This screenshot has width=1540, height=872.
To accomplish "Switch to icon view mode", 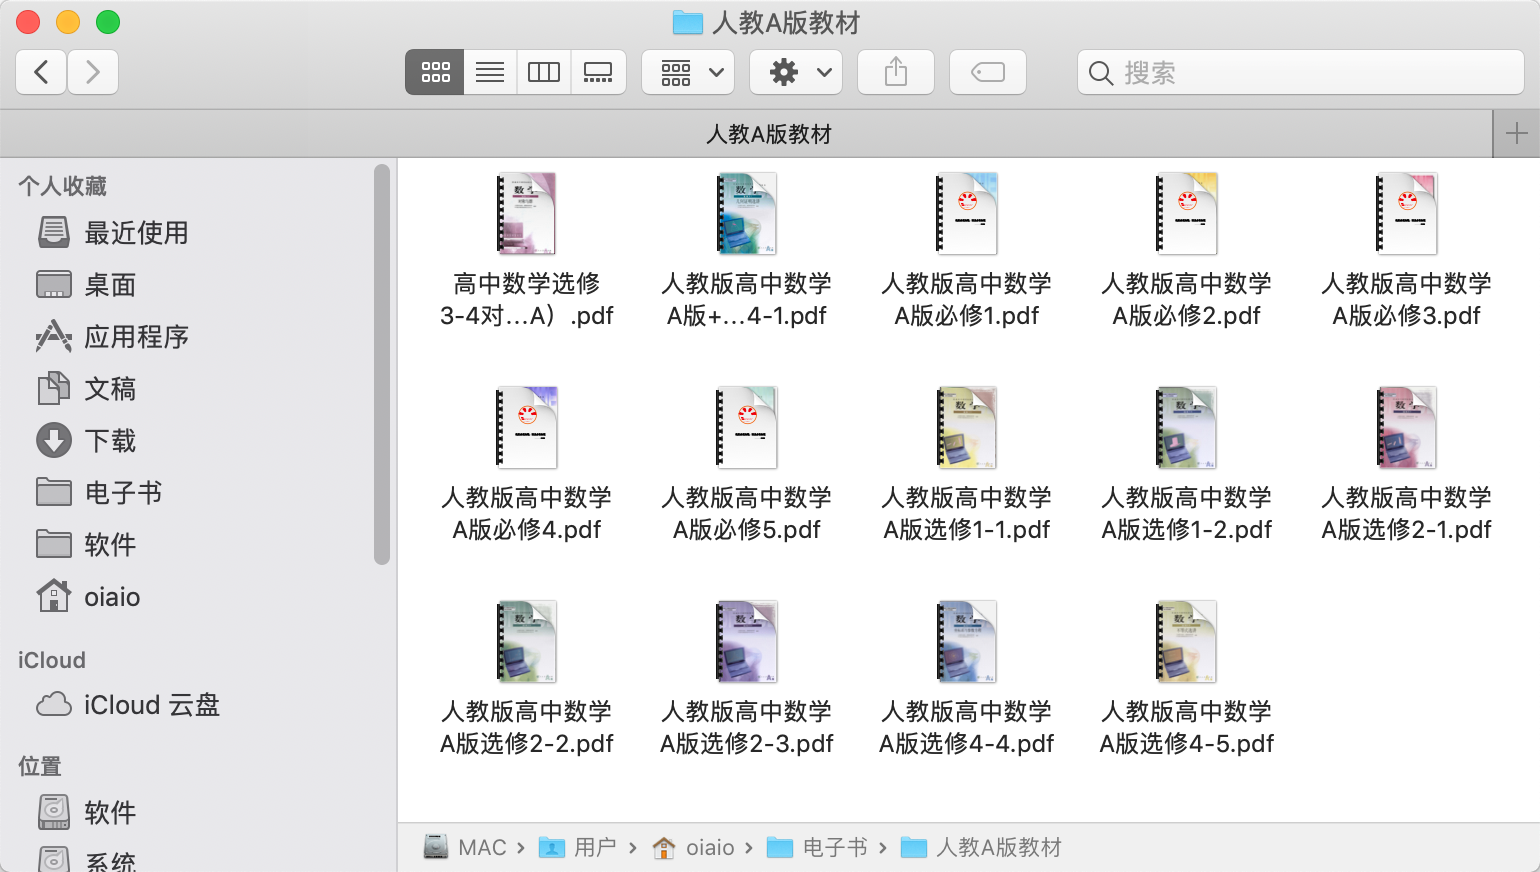I will pos(435,72).
